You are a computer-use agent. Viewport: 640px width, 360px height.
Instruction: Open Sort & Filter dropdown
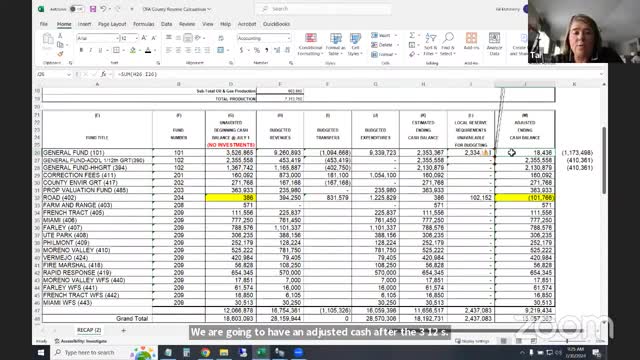(430, 44)
